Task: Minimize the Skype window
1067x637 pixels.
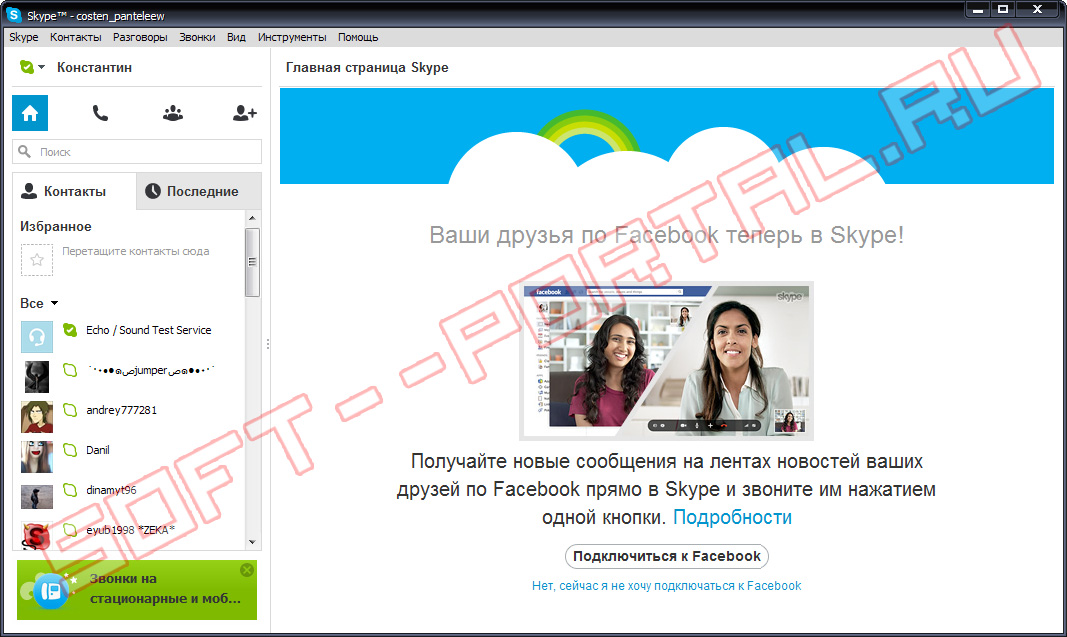Action: (x=978, y=10)
